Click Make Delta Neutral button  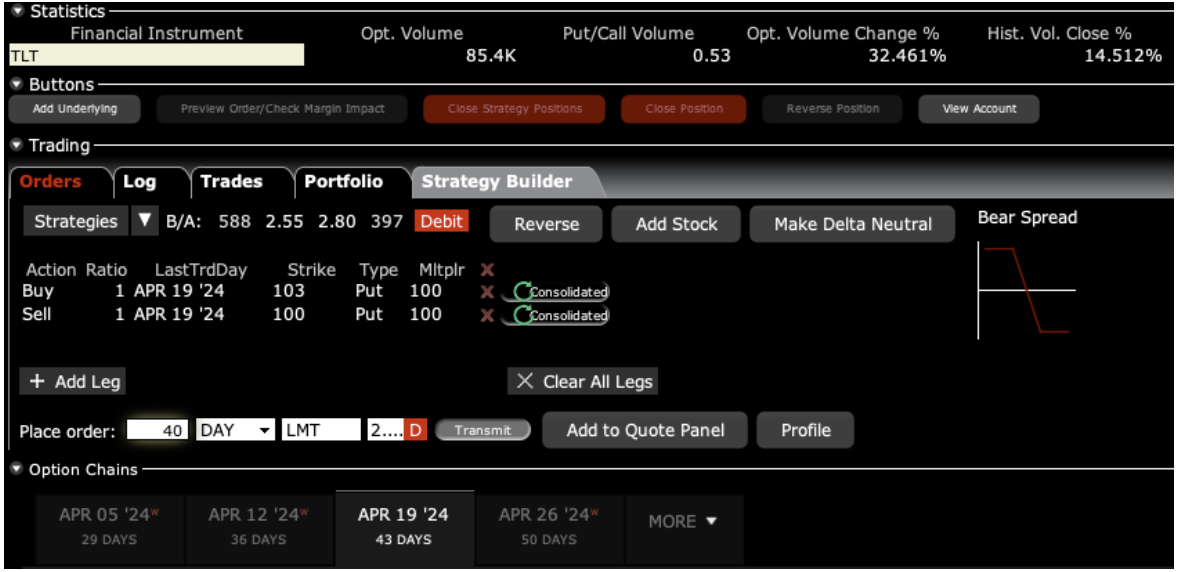pos(852,225)
